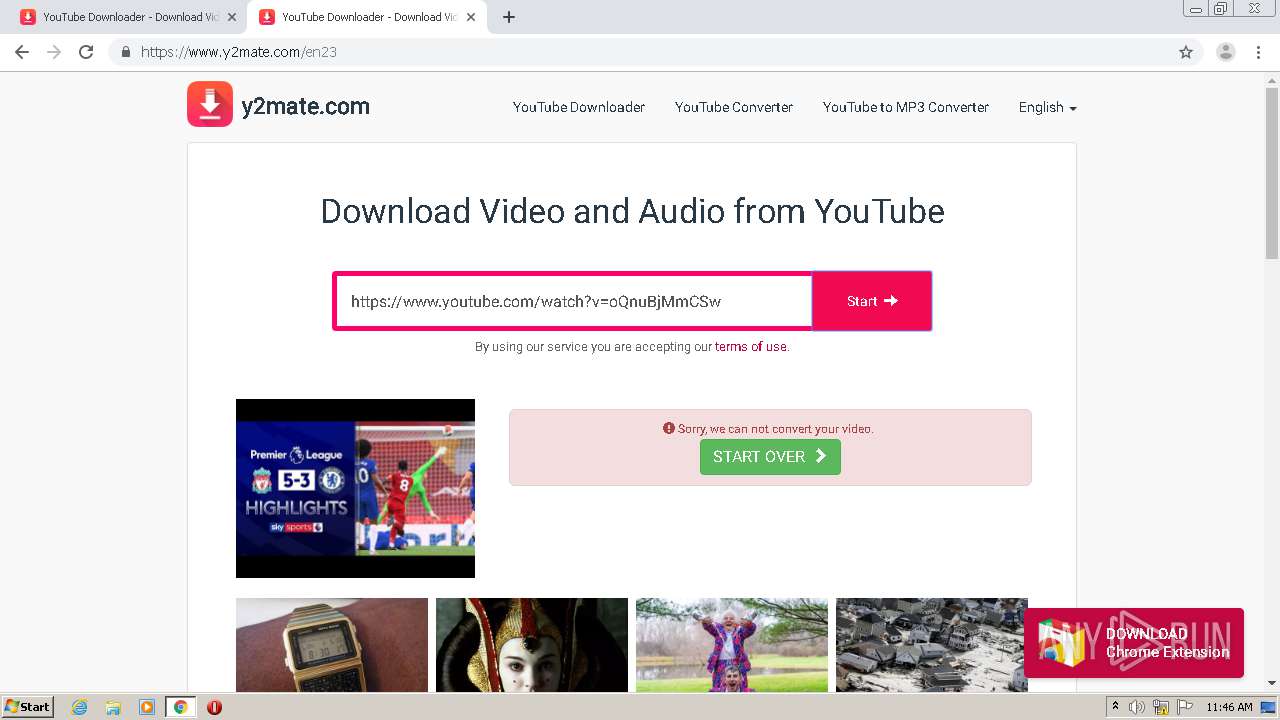This screenshot has height=720, width=1280.
Task: Click the browser address bar URL
Action: coord(239,52)
